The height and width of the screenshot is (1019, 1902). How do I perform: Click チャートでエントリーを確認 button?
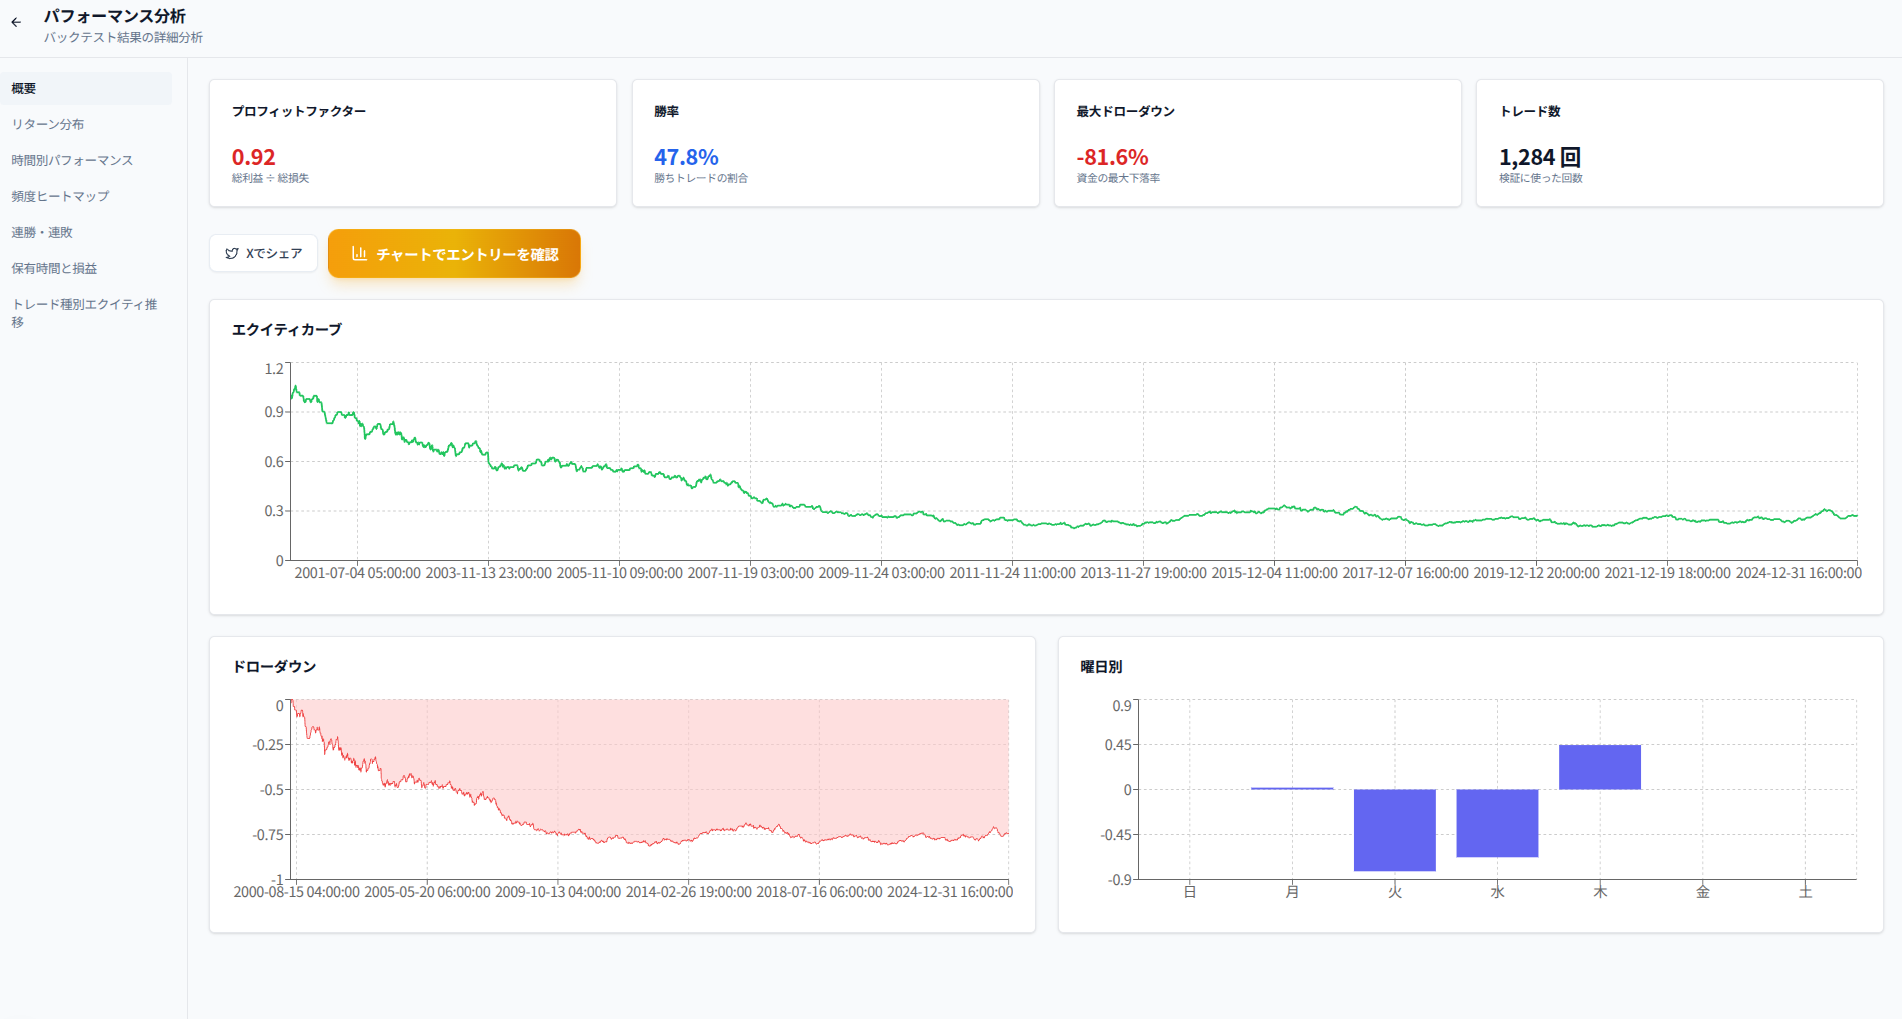[454, 254]
